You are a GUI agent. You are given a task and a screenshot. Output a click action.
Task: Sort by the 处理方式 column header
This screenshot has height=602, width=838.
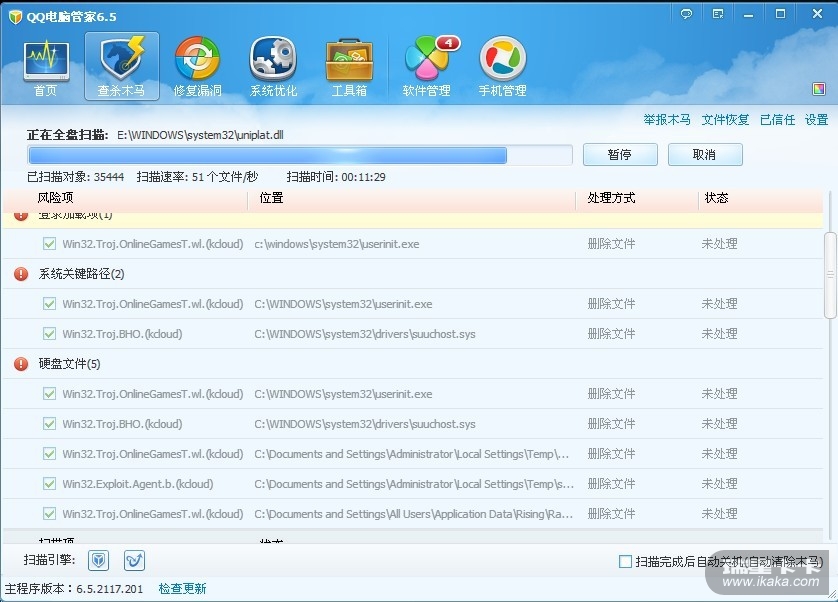pyautogui.click(x=611, y=198)
